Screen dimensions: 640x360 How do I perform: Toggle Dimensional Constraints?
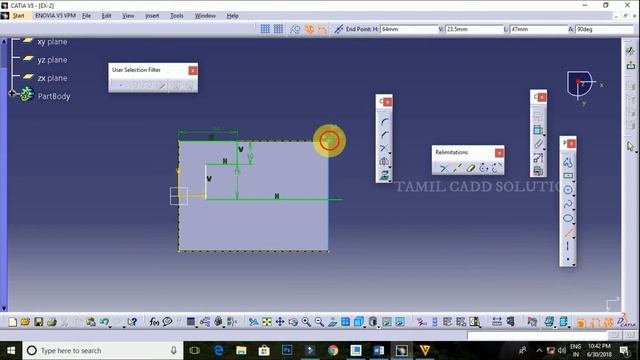[x=322, y=29]
